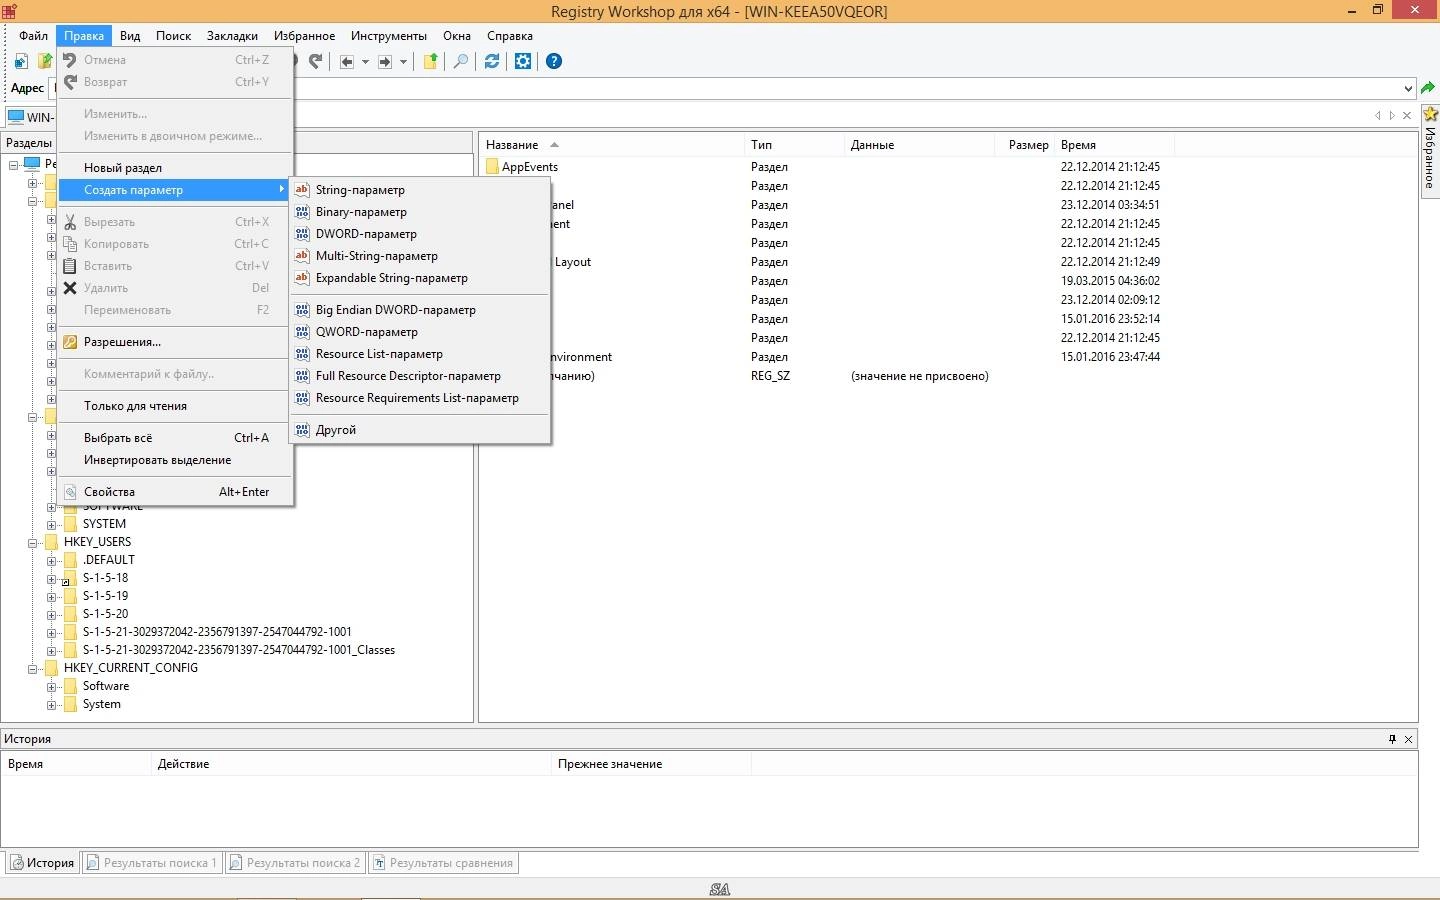Viewport: 1440px width, 900px height.
Task: Close the current WIN- registry tab
Action: (1407, 116)
